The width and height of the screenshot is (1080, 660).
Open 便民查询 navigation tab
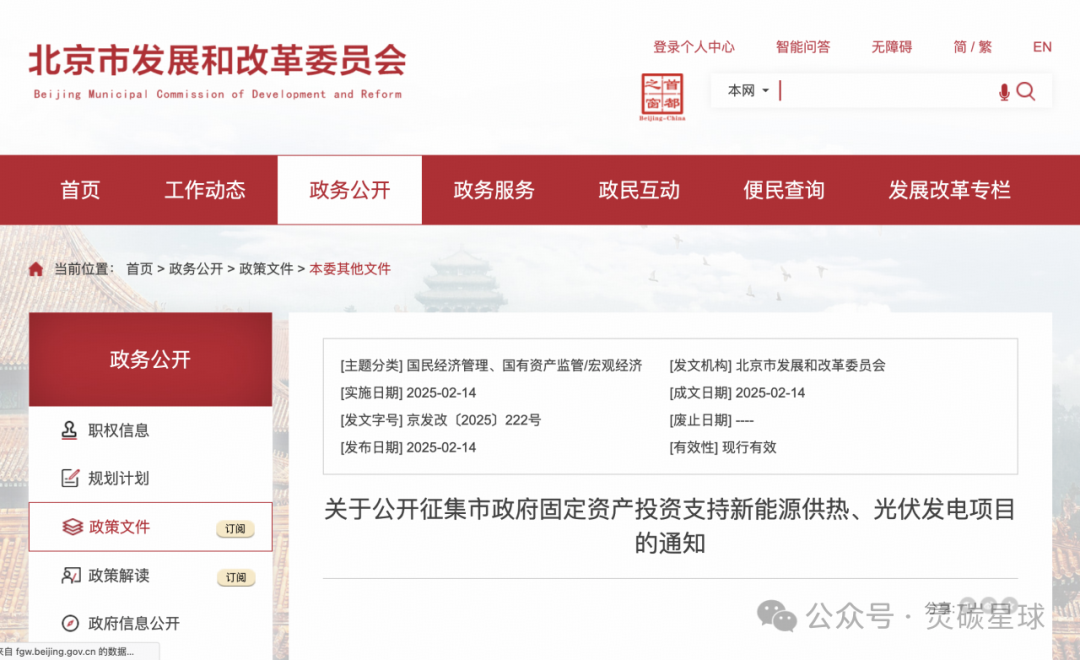pyautogui.click(x=784, y=190)
